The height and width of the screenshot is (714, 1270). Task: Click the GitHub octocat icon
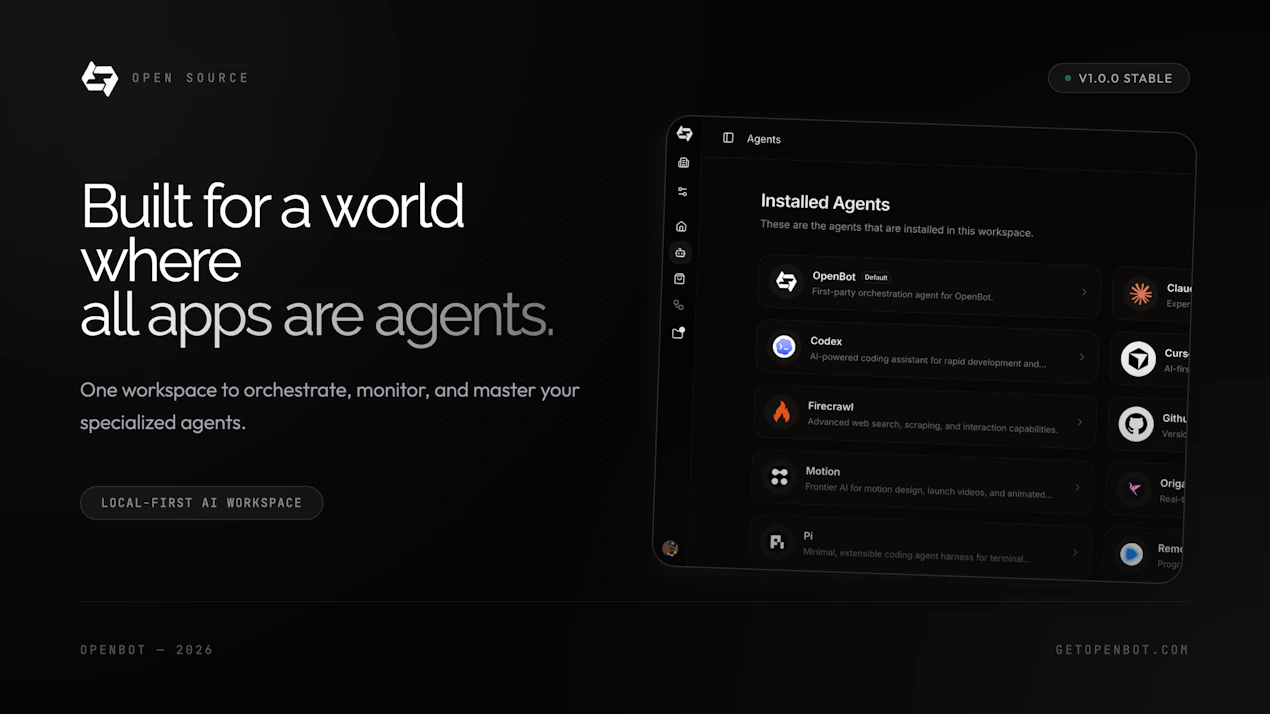pos(1136,424)
